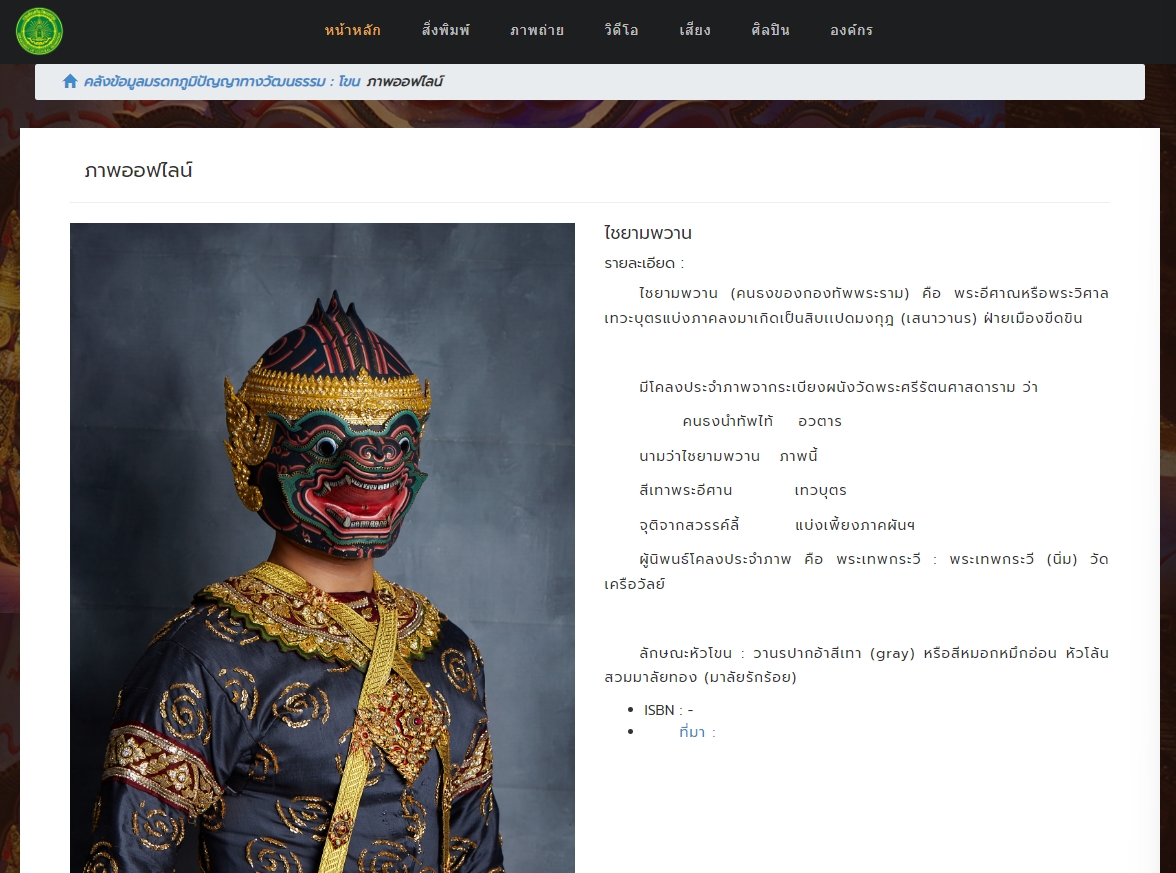The height and width of the screenshot is (873, 1176).
Task: Click the Khon mask photo of ไชยามพวาน
Action: coord(322,548)
